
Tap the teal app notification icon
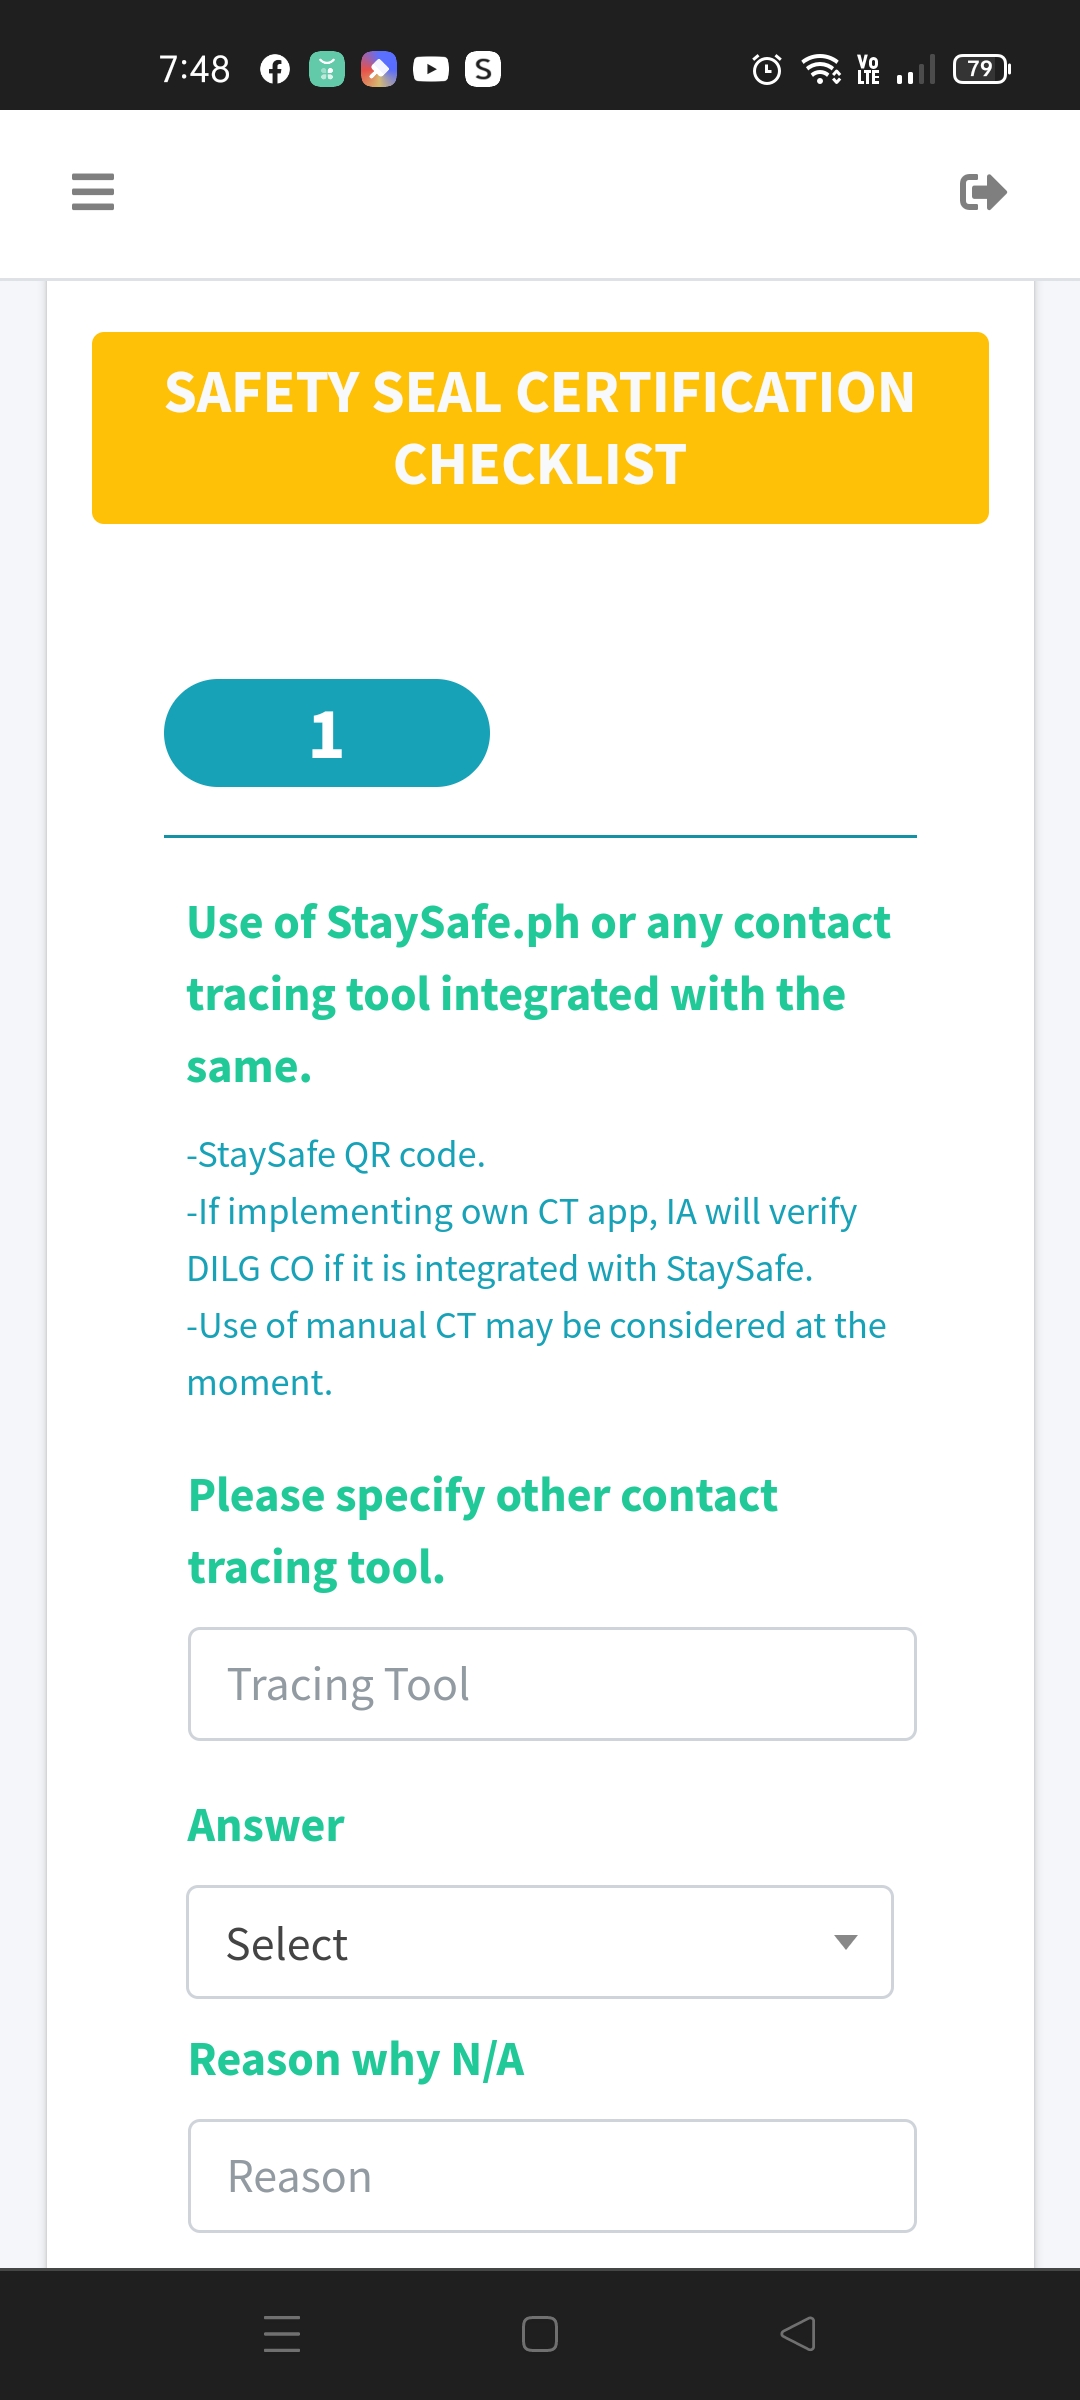(x=327, y=69)
